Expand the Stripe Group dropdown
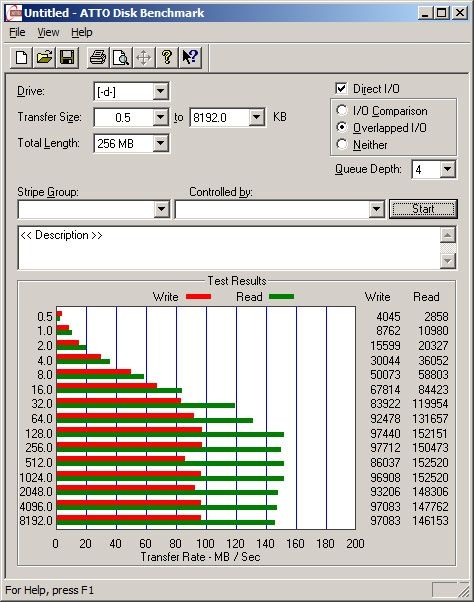474x602 pixels. [x=161, y=209]
